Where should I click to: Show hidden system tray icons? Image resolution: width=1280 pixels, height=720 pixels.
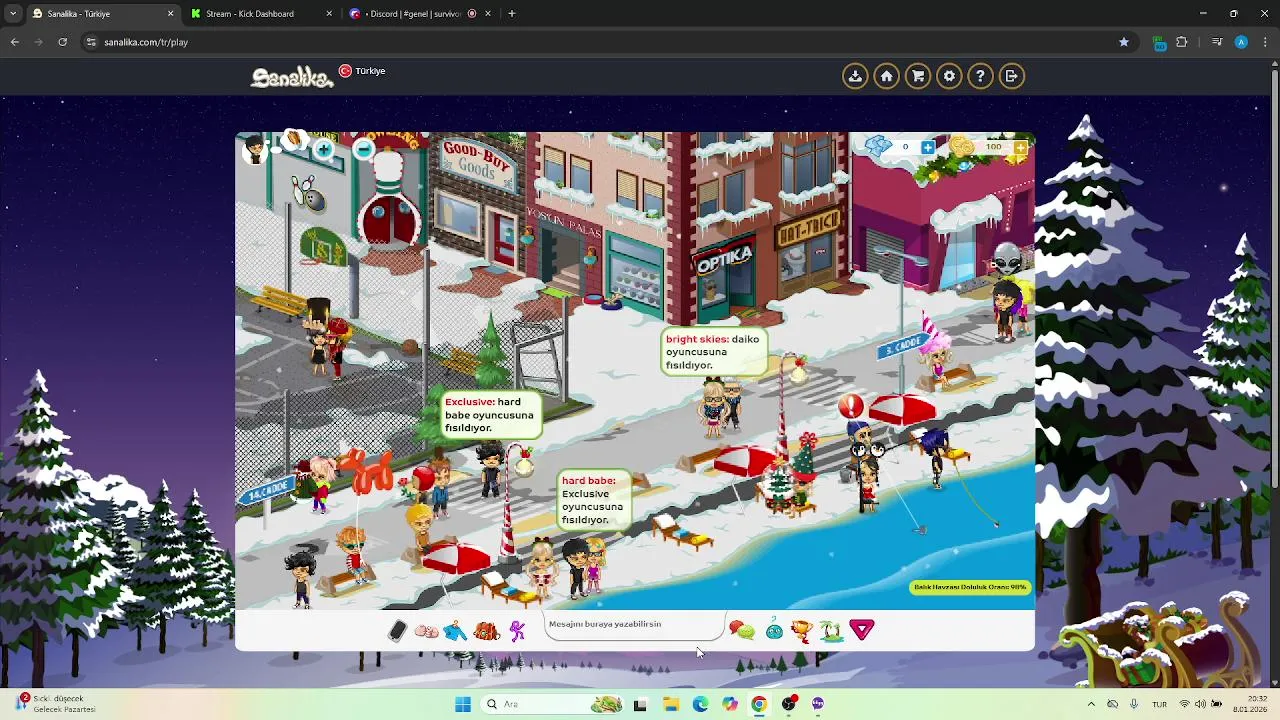click(x=1091, y=704)
